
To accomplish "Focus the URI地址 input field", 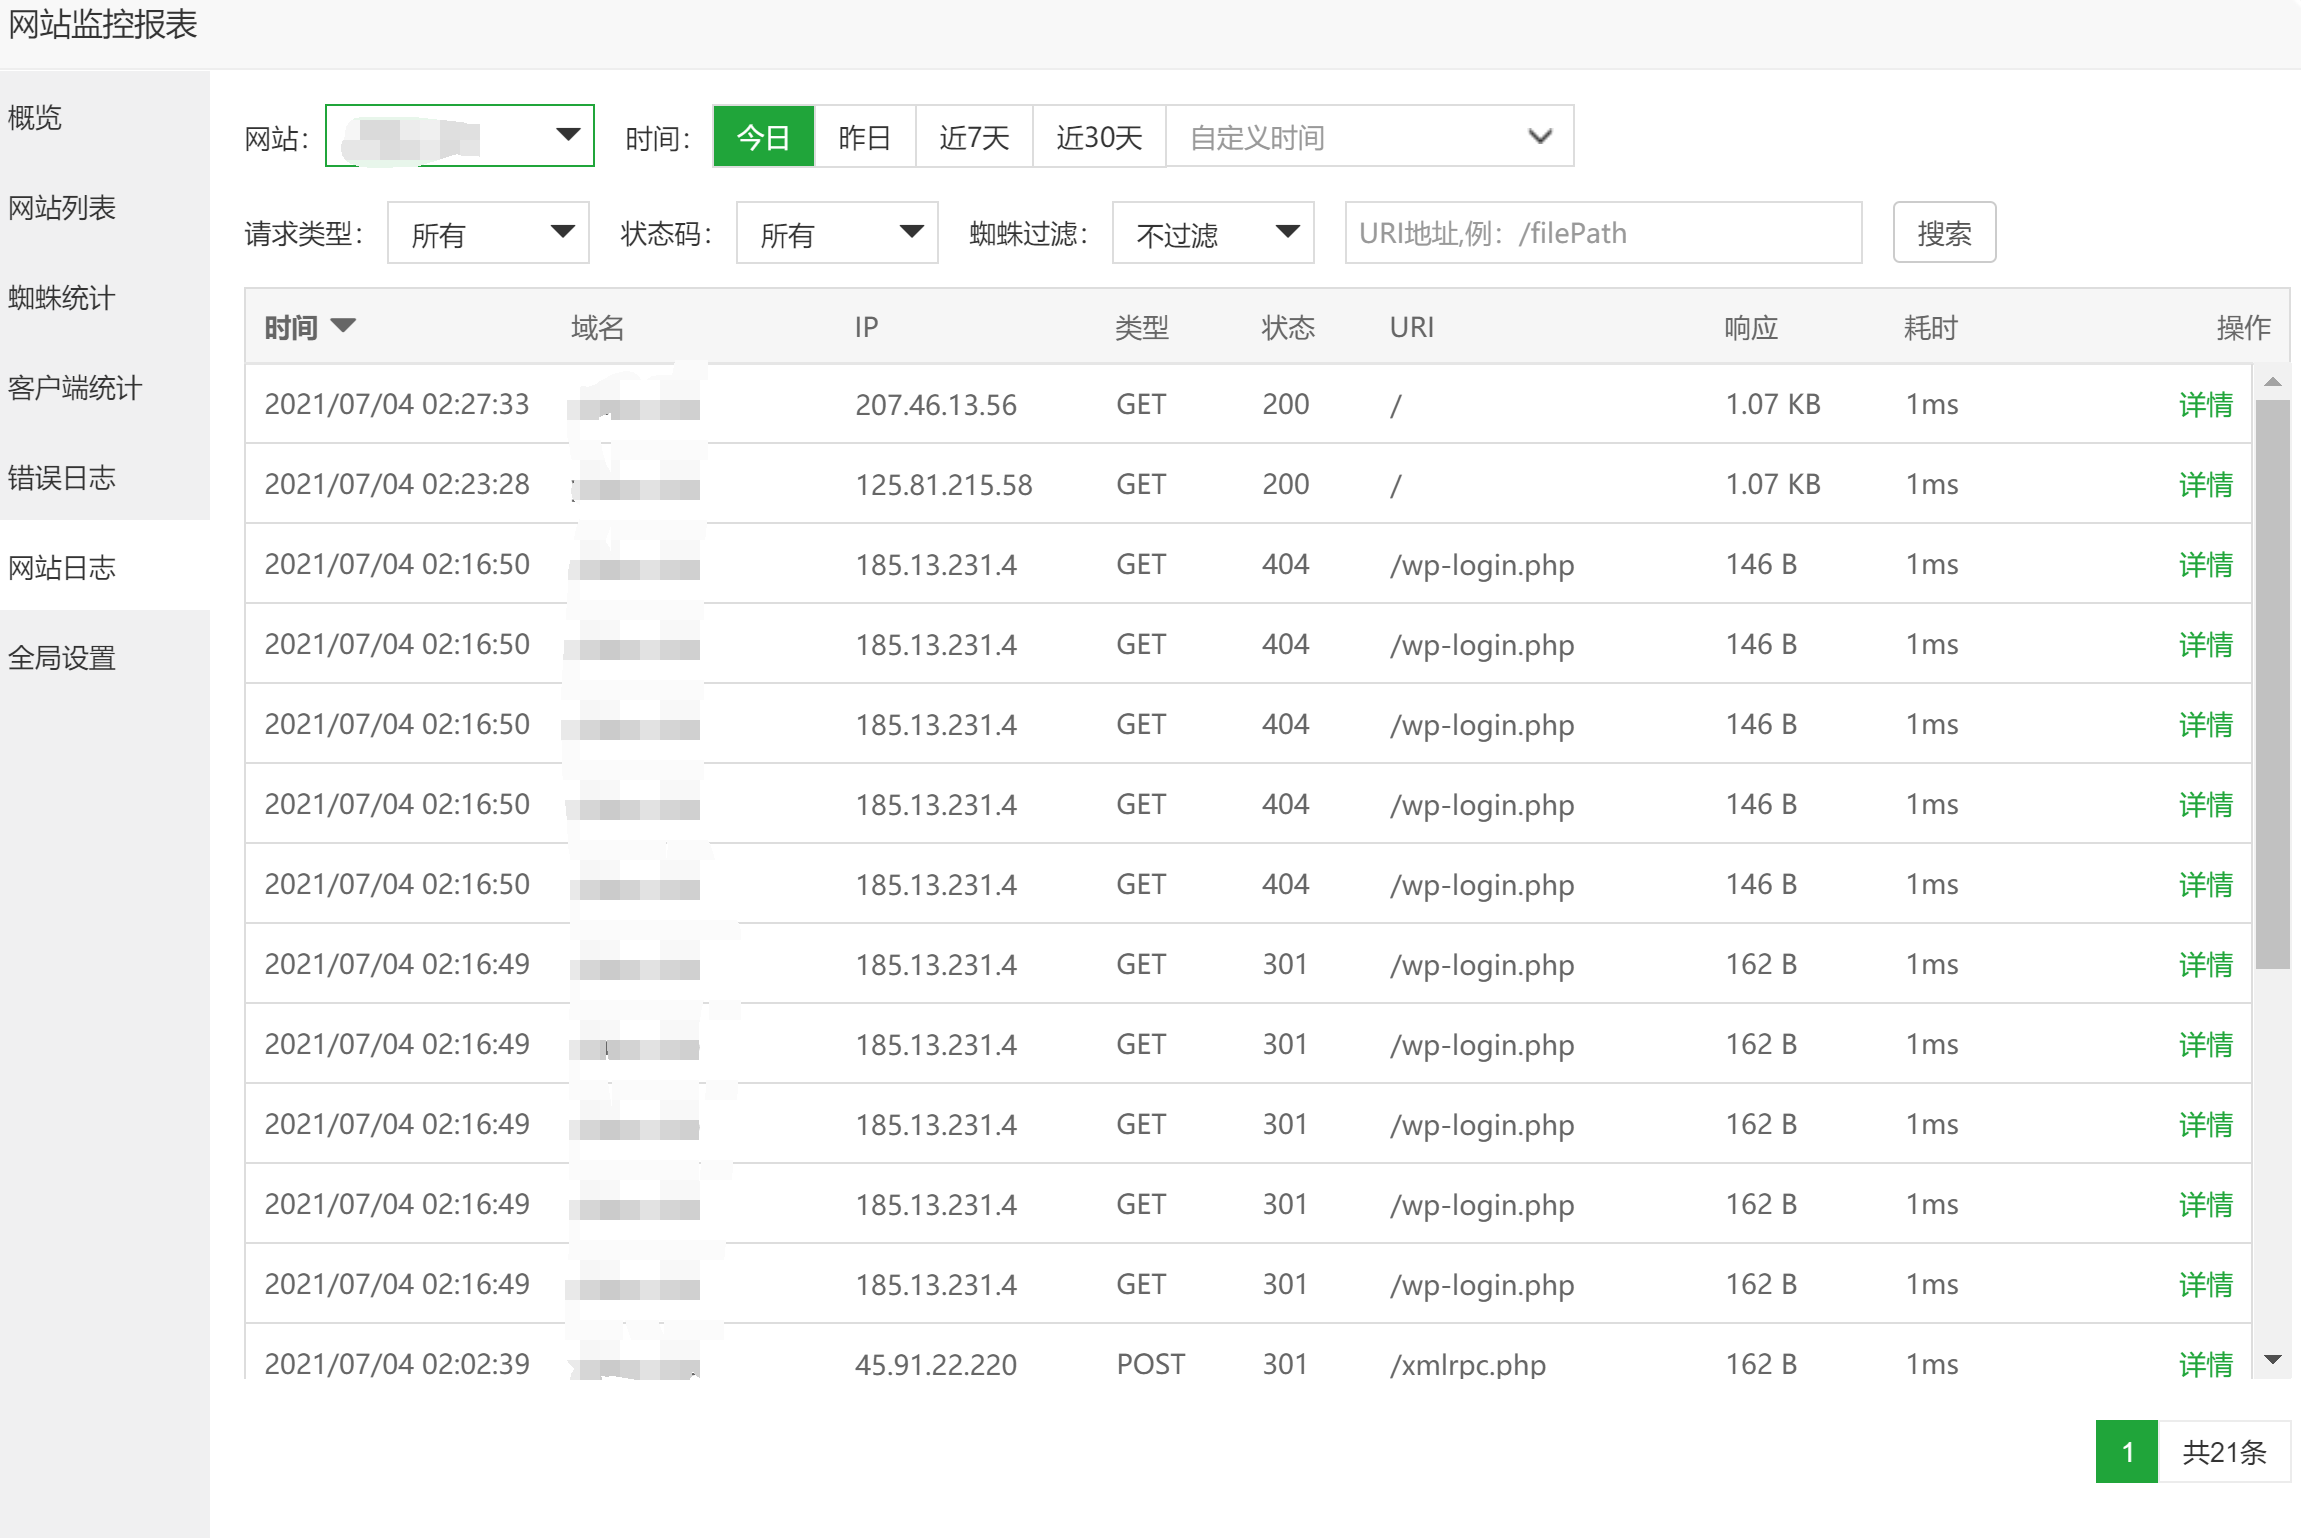I will point(1603,233).
